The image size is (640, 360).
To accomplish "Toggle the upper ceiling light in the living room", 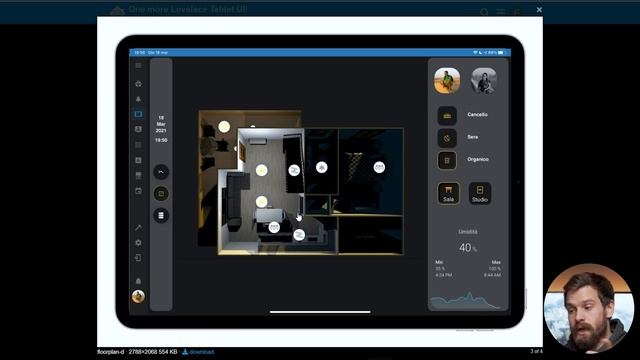I will 262,170.
